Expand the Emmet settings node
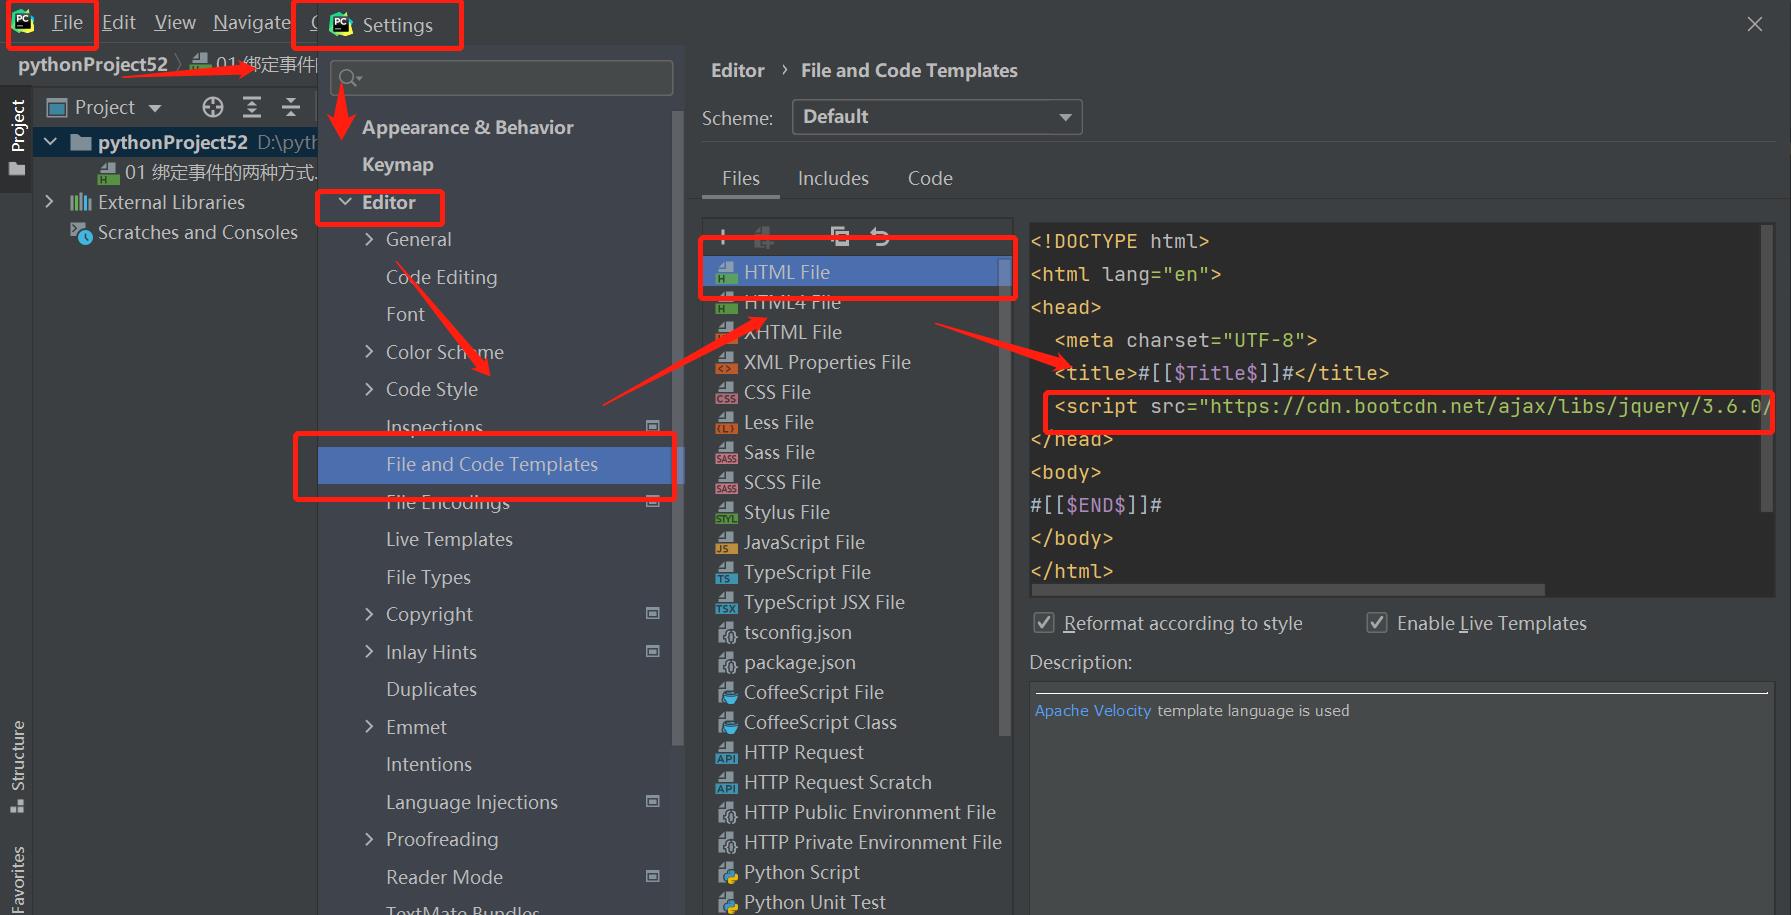 click(x=369, y=727)
